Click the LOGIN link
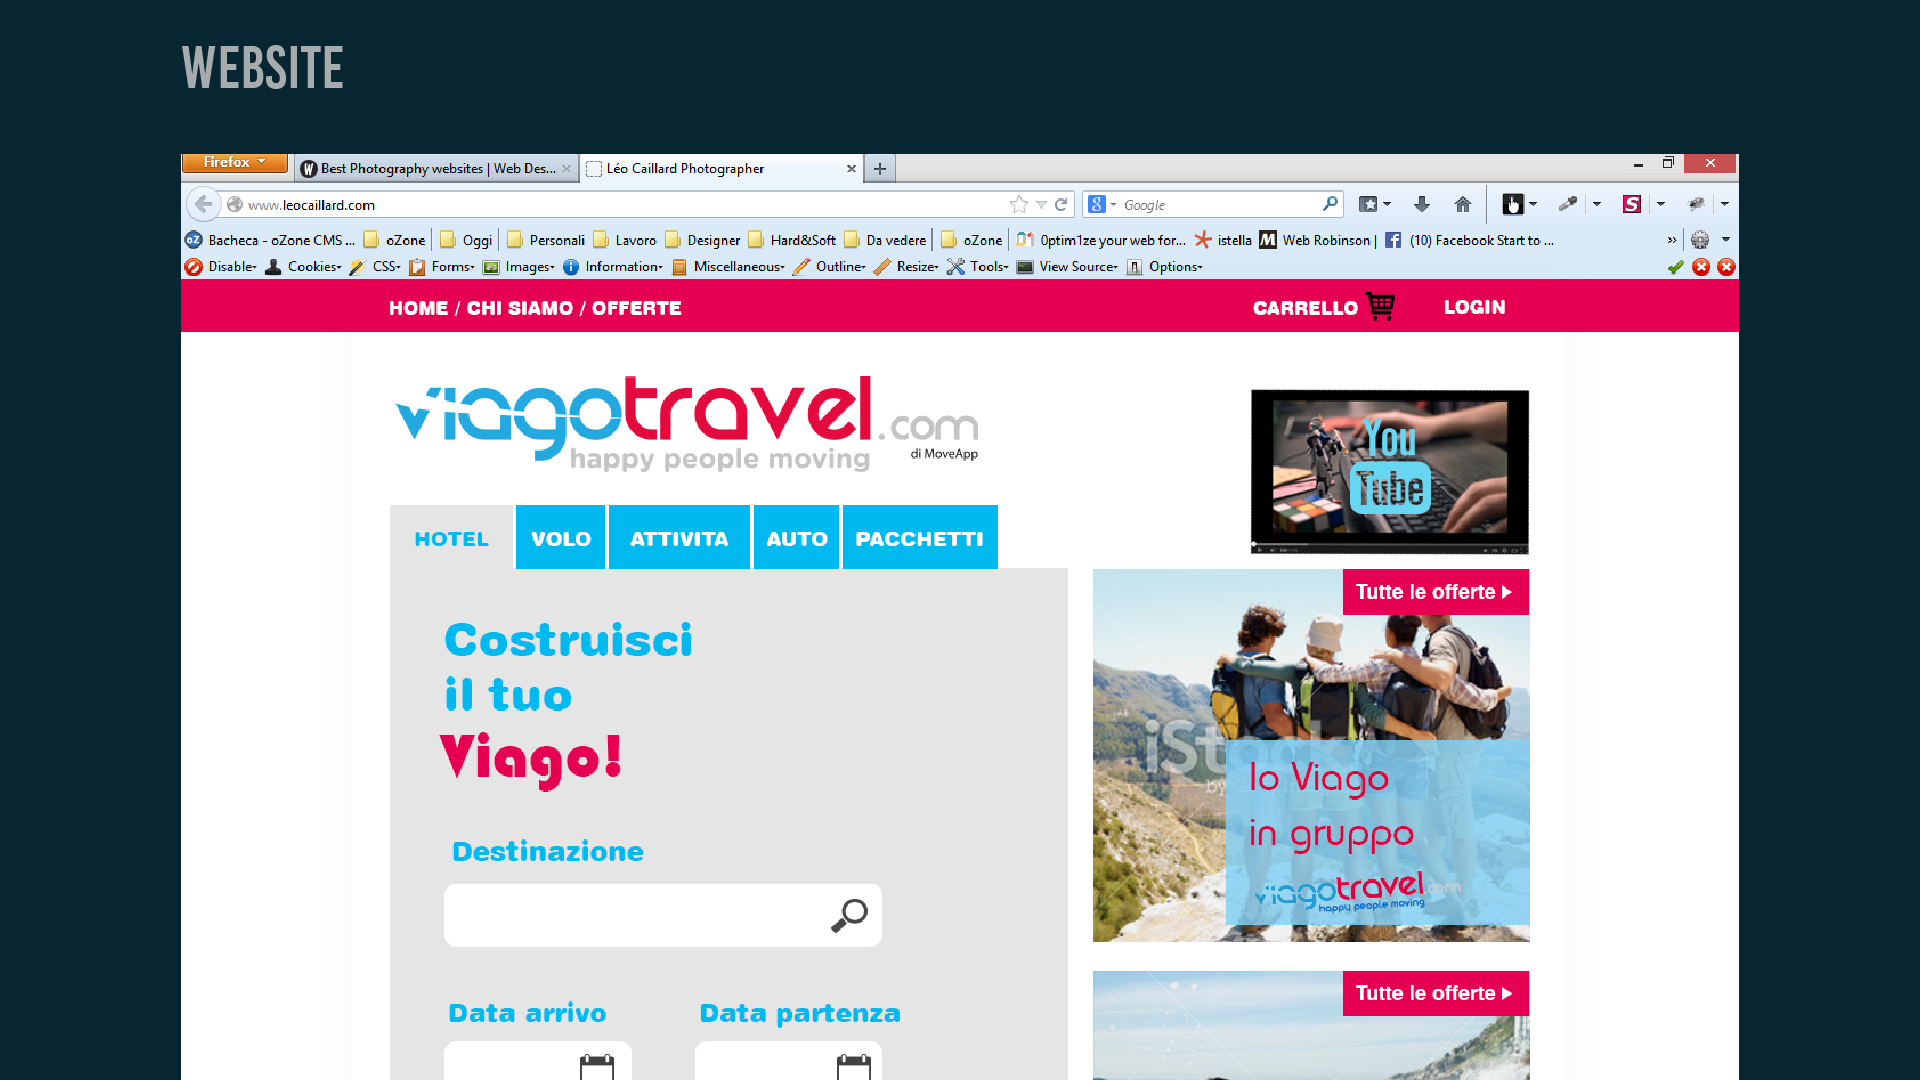The image size is (1920, 1080). [1475, 307]
